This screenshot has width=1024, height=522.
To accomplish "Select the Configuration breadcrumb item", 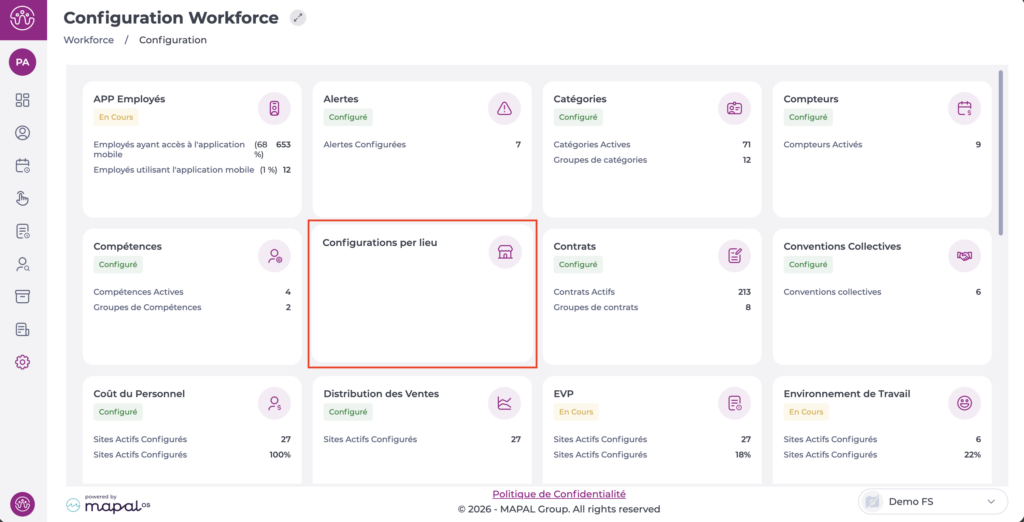I will click(x=173, y=40).
